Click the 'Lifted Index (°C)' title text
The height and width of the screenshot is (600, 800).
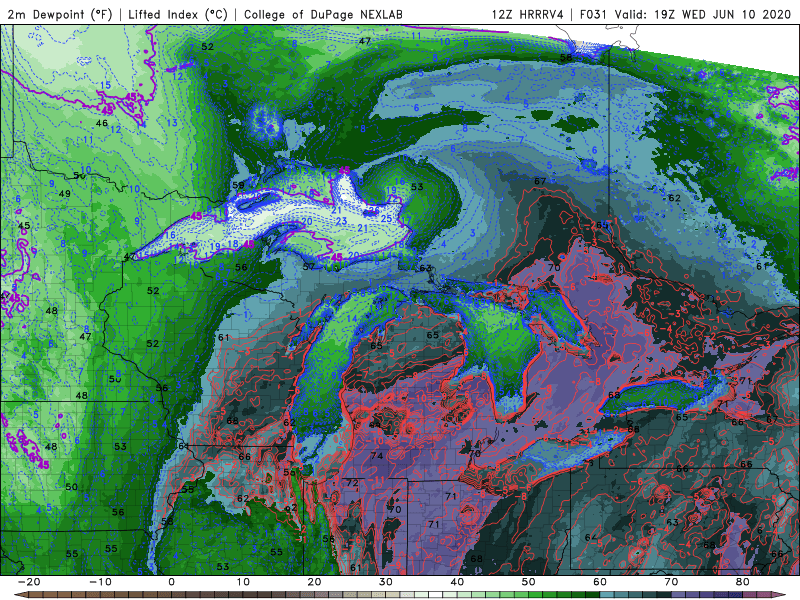178,14
